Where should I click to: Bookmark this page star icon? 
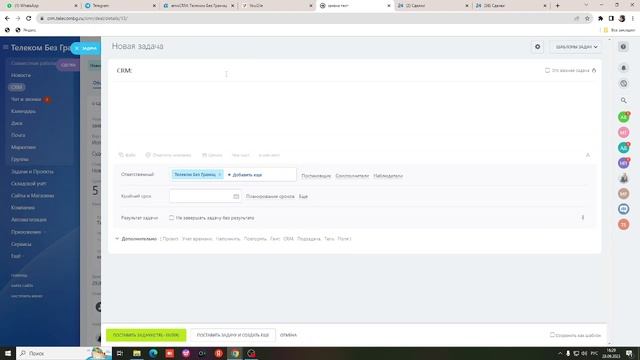click(587, 18)
